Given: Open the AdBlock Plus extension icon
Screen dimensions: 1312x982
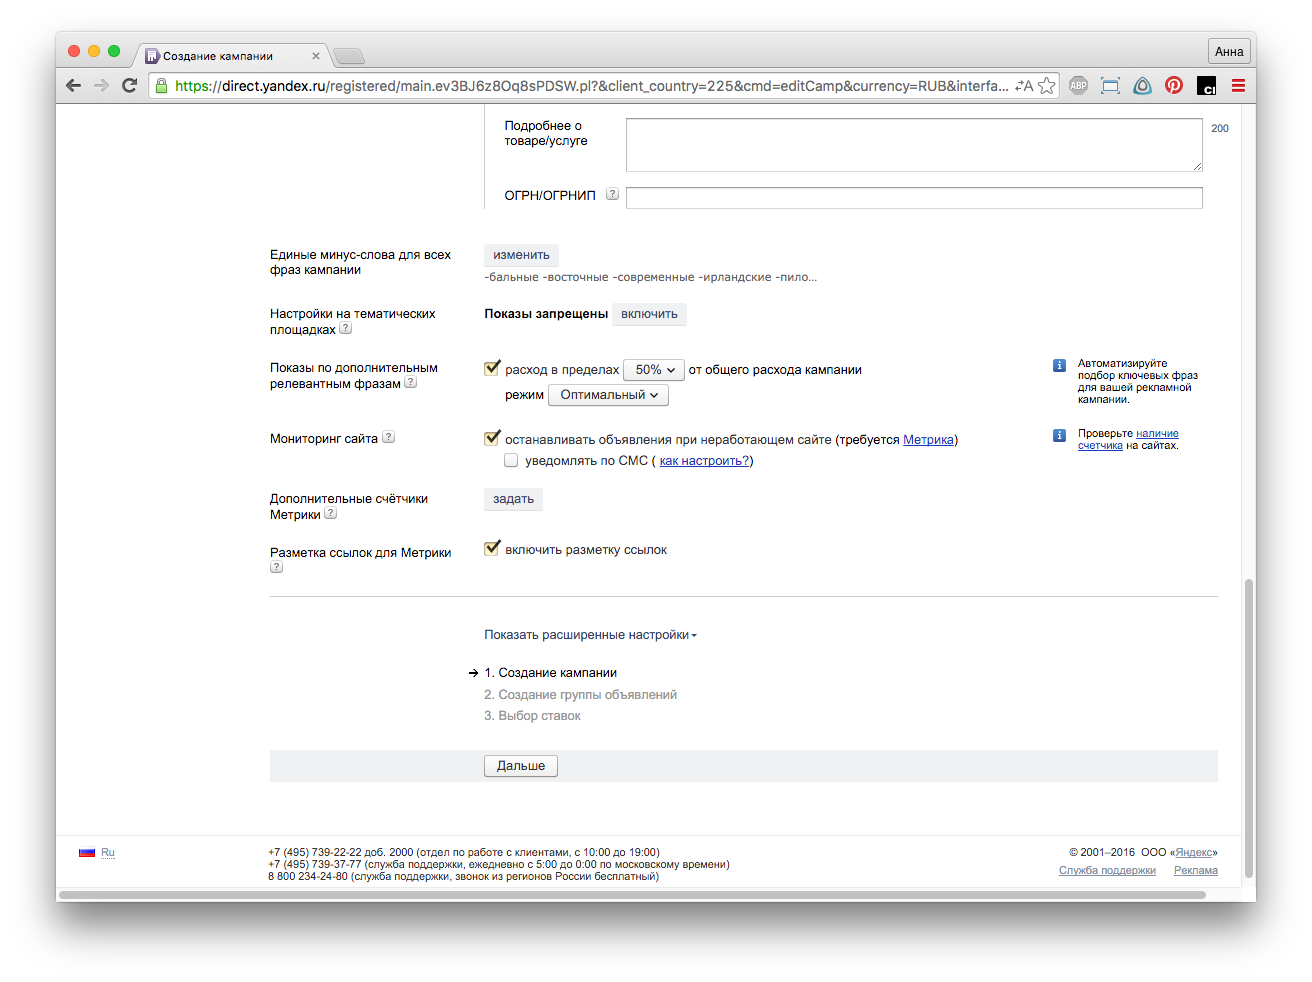Looking at the screenshot, I should tap(1078, 86).
